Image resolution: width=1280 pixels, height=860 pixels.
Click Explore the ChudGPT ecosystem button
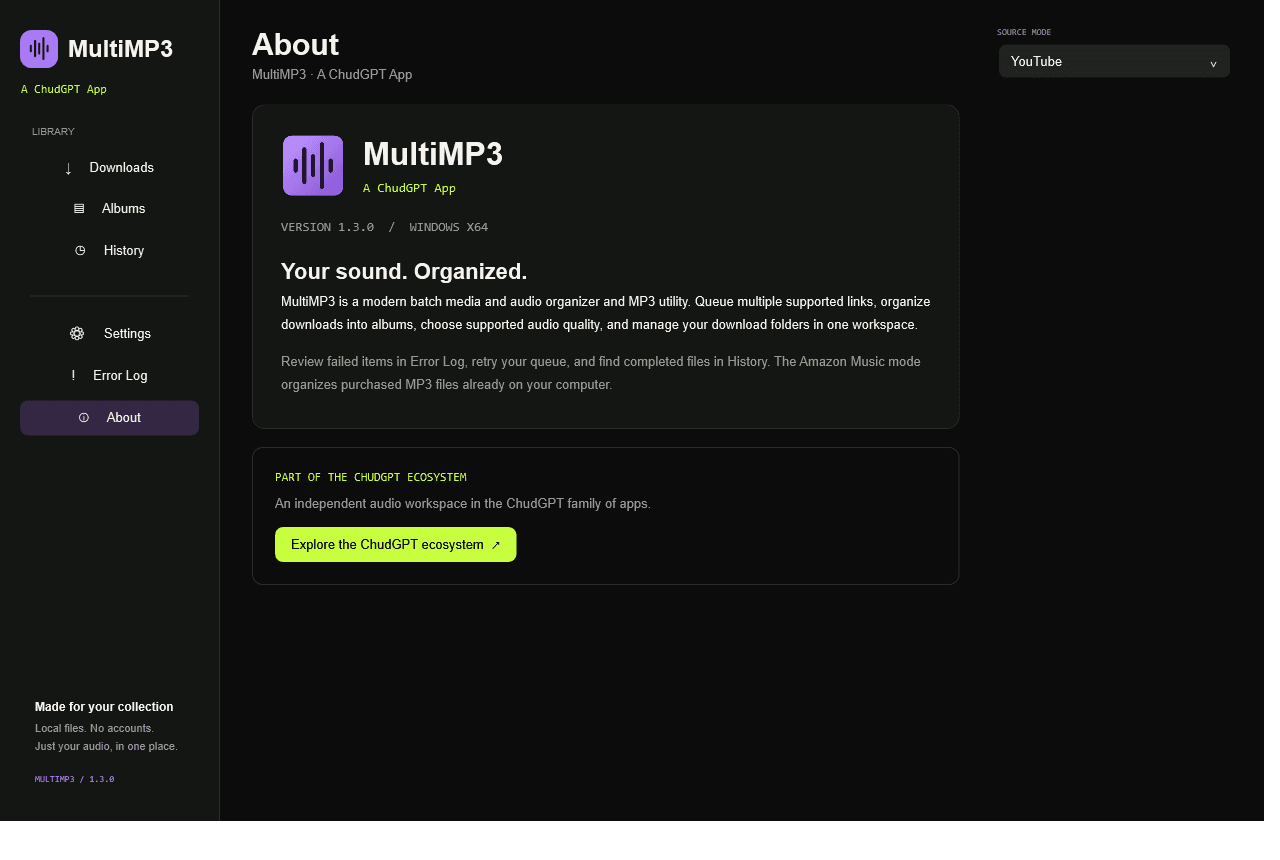(x=396, y=545)
